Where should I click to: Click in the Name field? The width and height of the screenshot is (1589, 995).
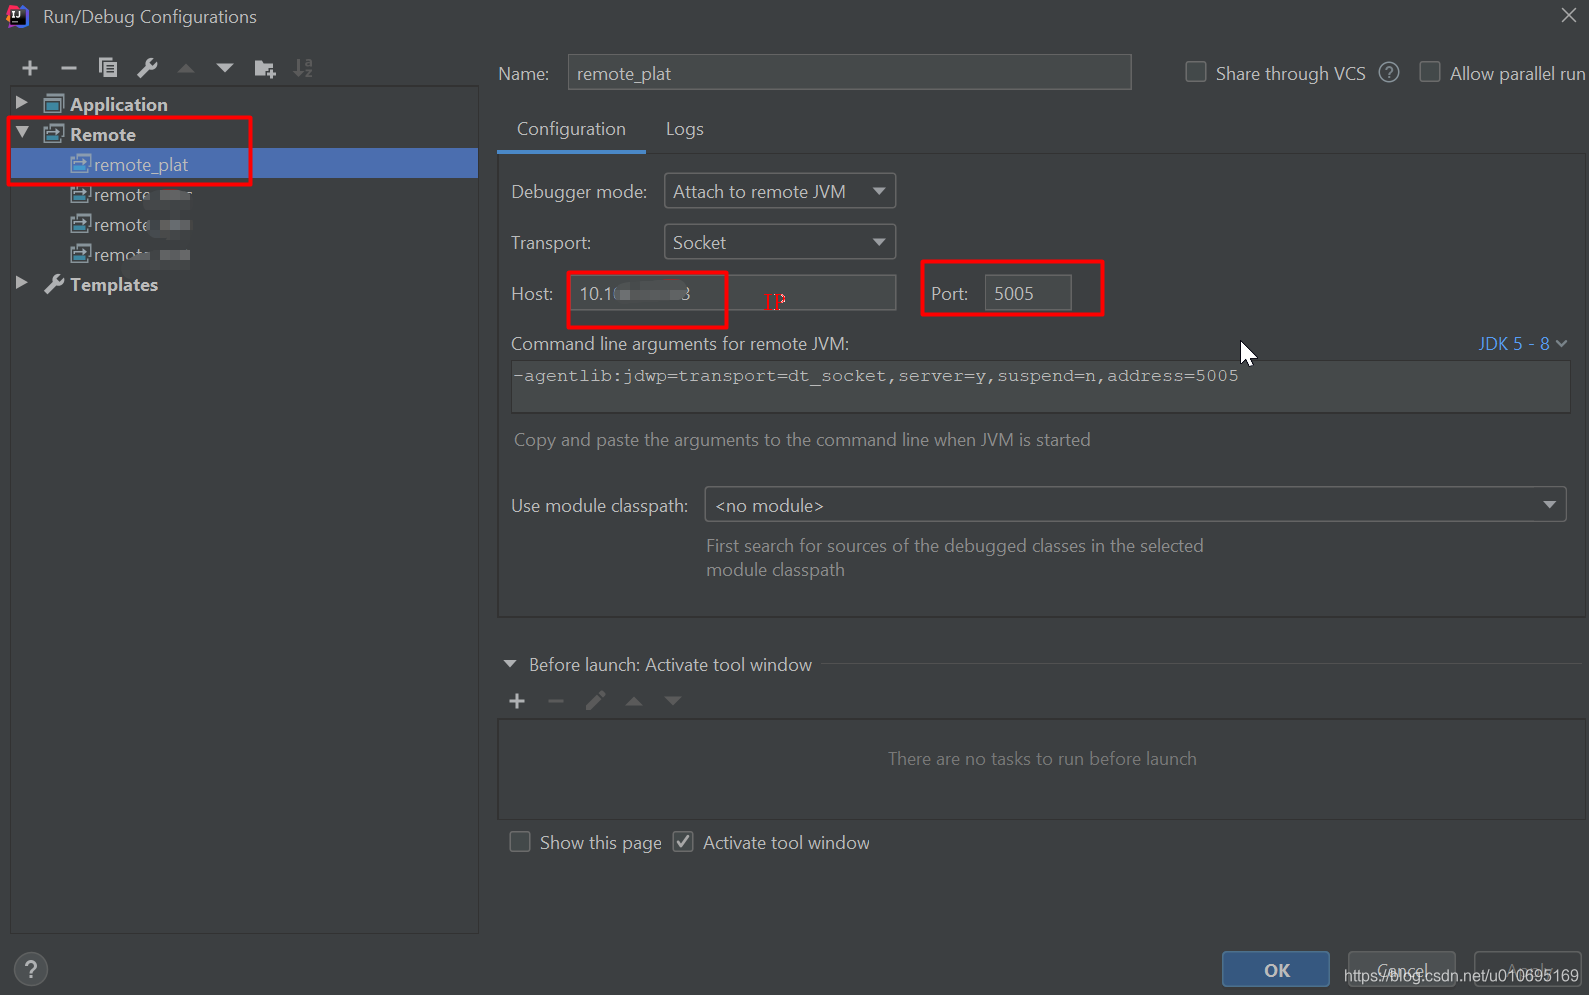pyautogui.click(x=849, y=73)
